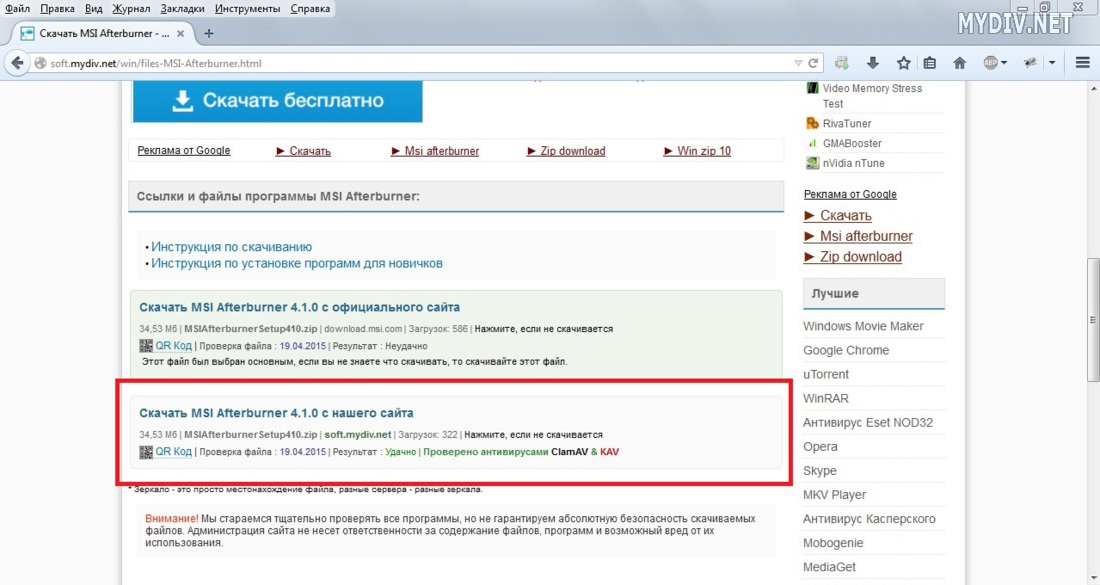Click the QR code icon in 'с нашего сайта' block
The width and height of the screenshot is (1100, 585).
pos(146,452)
